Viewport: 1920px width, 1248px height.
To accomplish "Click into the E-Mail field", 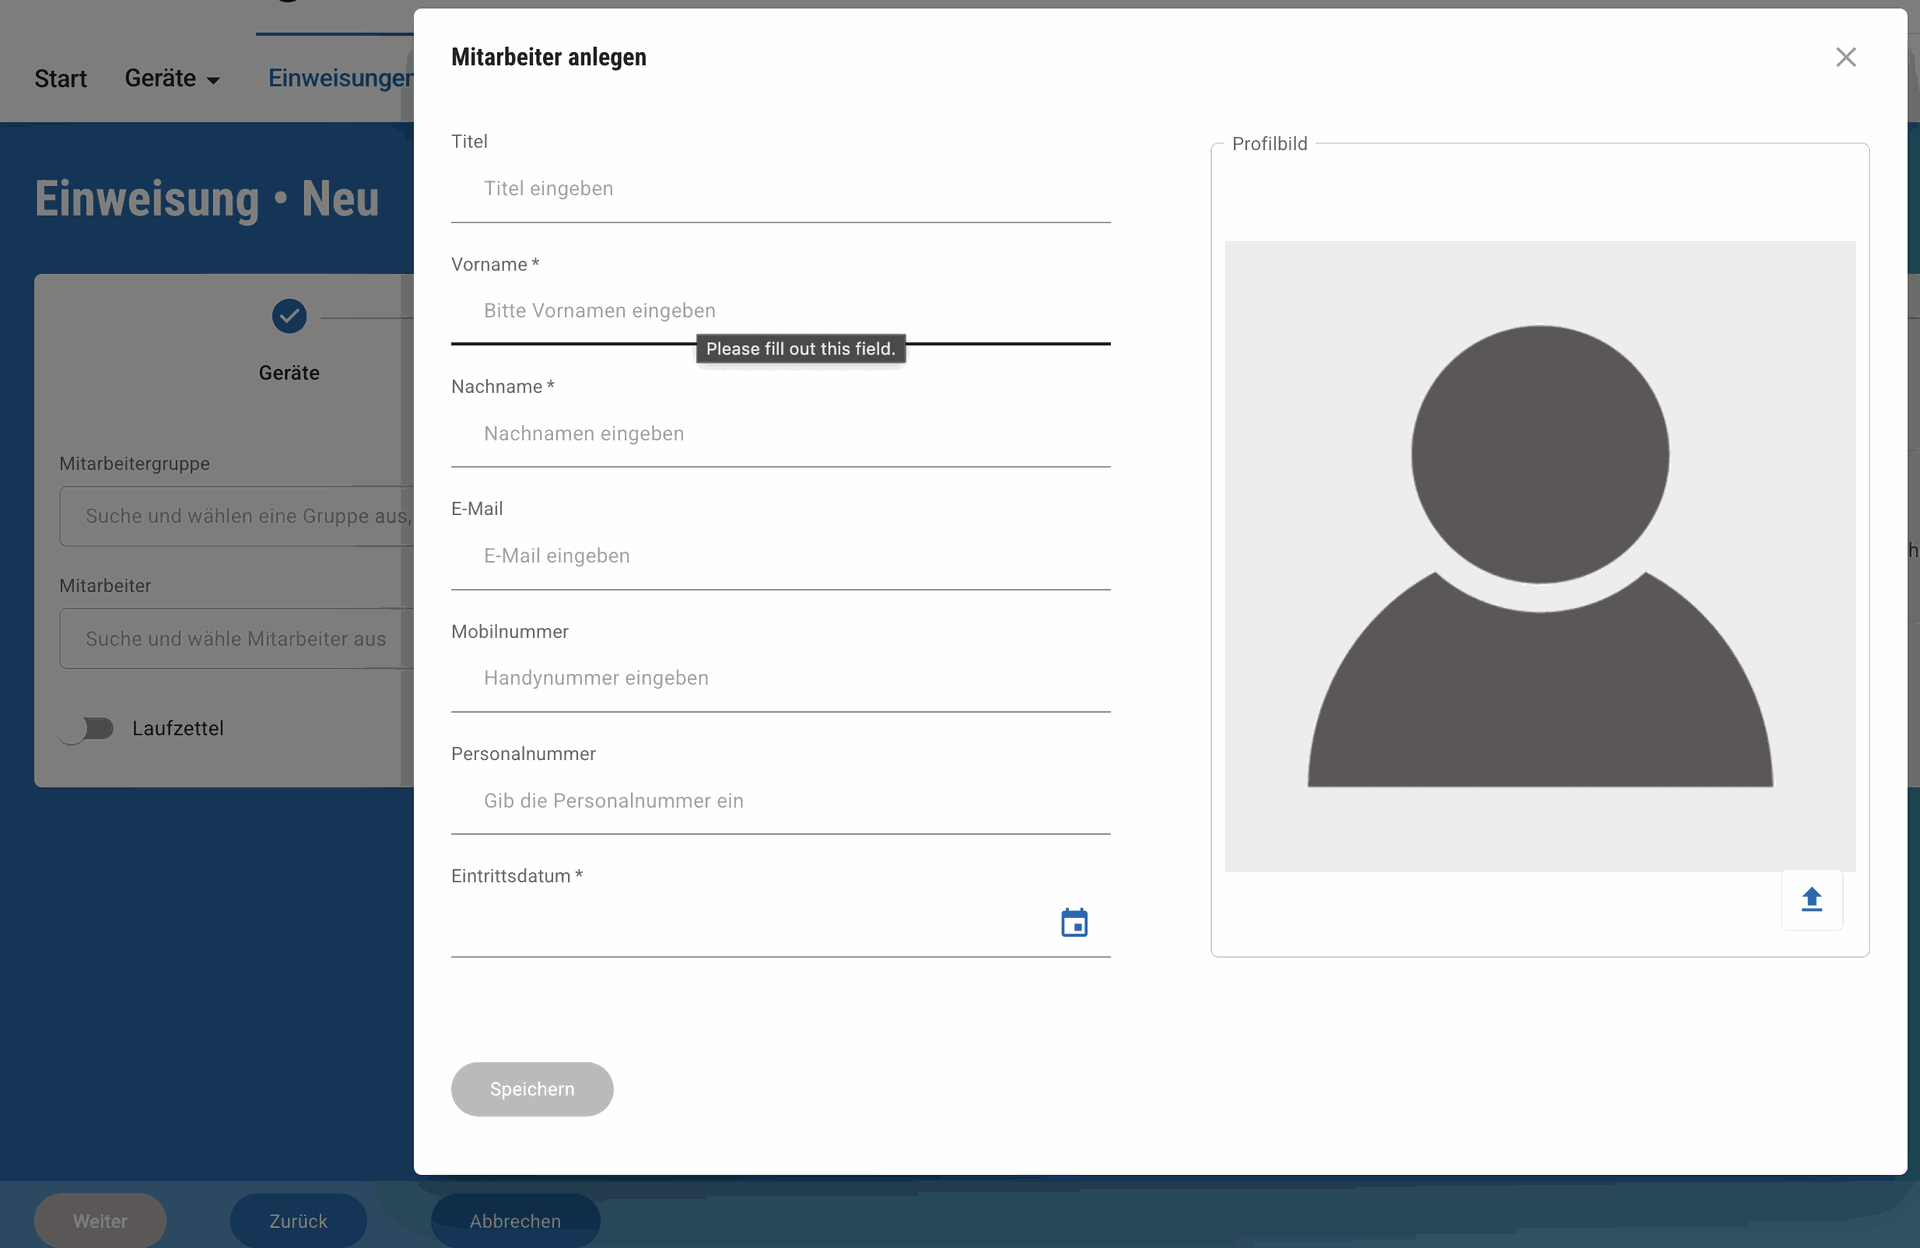I will 780,556.
